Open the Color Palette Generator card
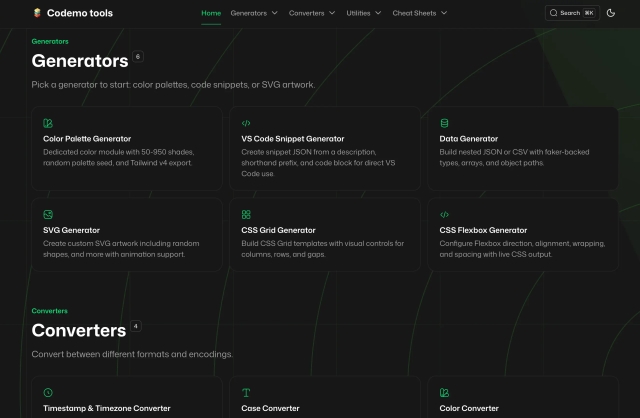The image size is (640, 418). pyautogui.click(x=127, y=149)
